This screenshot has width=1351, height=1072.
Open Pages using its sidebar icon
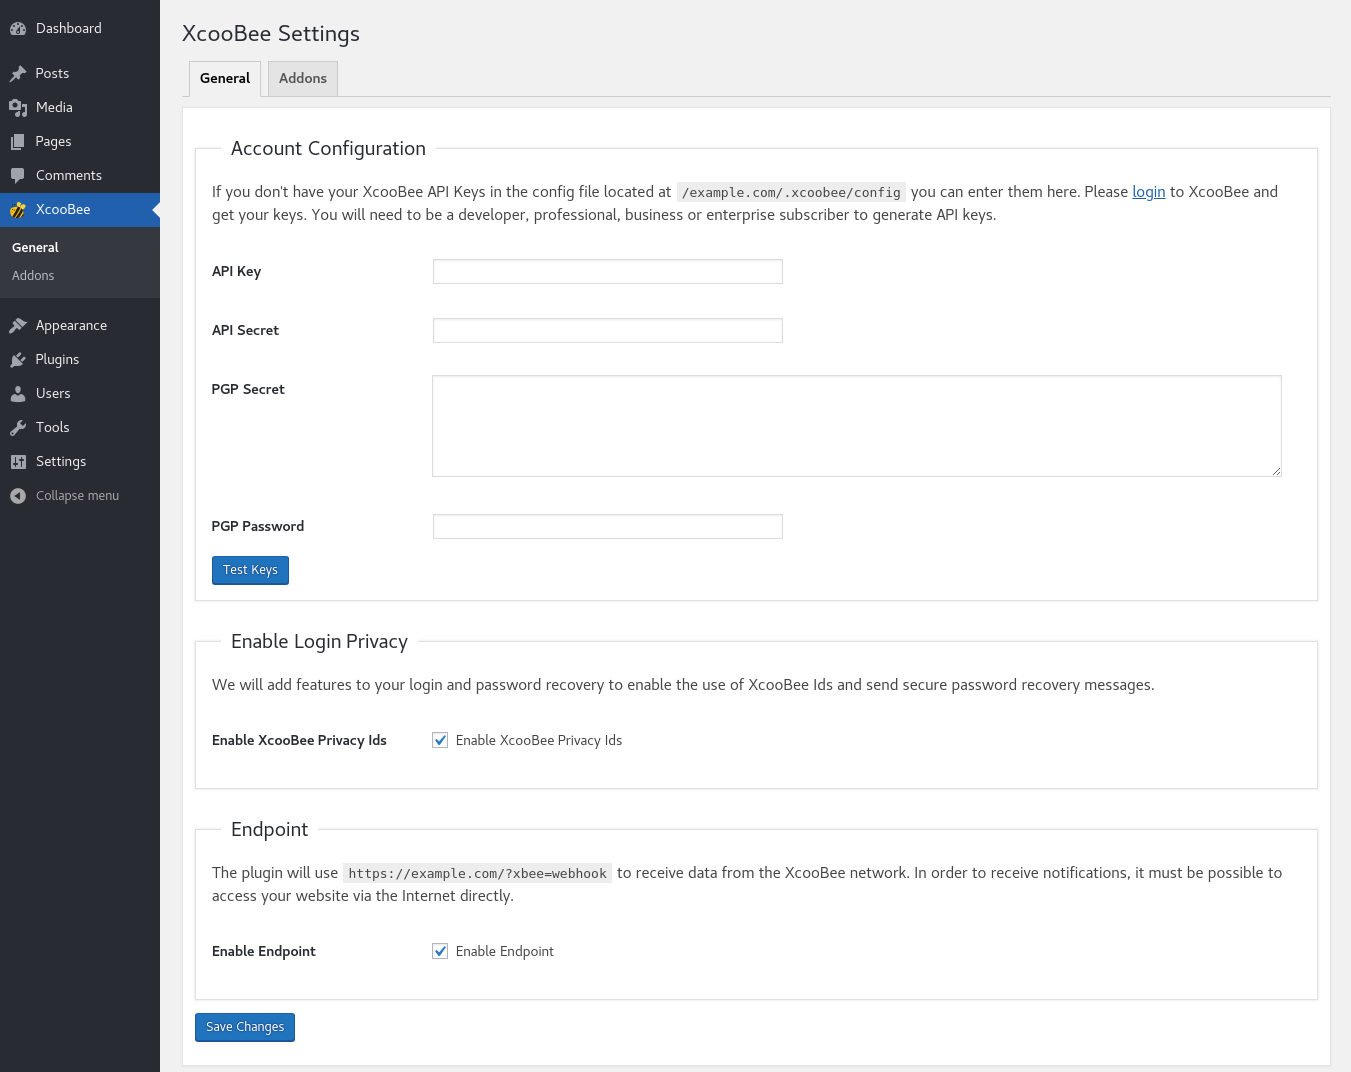click(18, 142)
